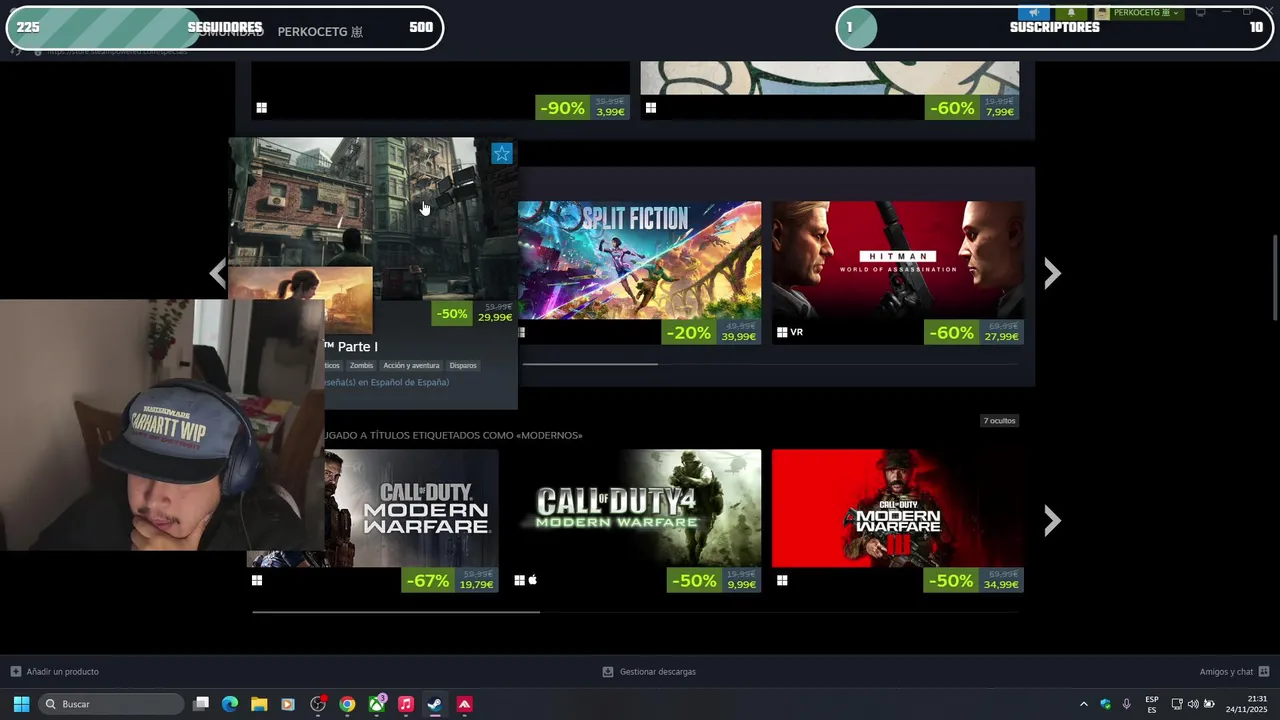Open the Steam announcements megaphone icon
The image size is (1280, 720).
click(x=1032, y=13)
